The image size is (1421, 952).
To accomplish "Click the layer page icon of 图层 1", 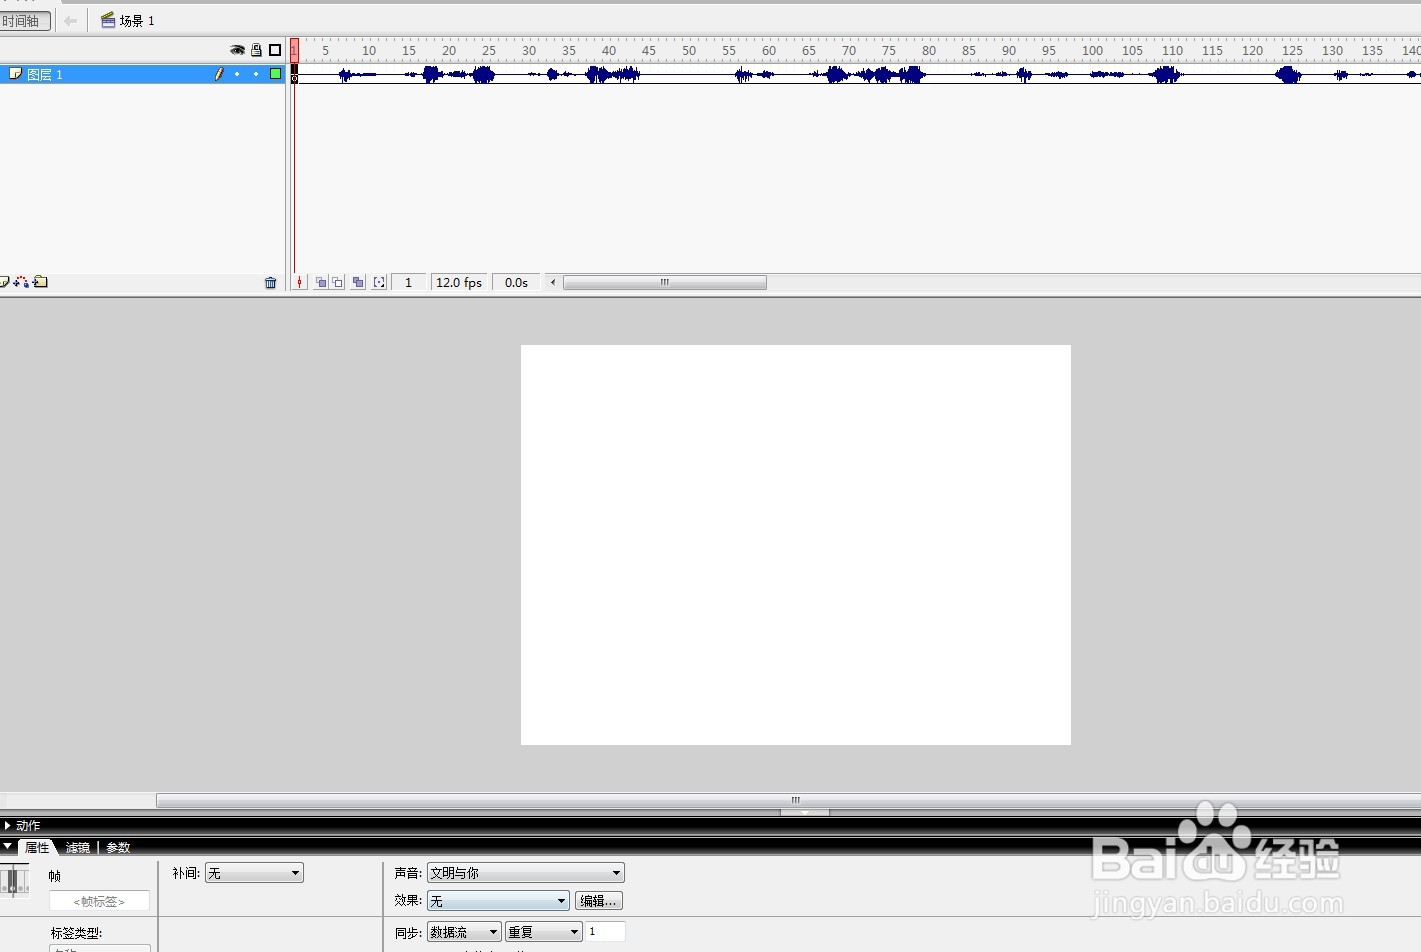I will pyautogui.click(x=15, y=74).
